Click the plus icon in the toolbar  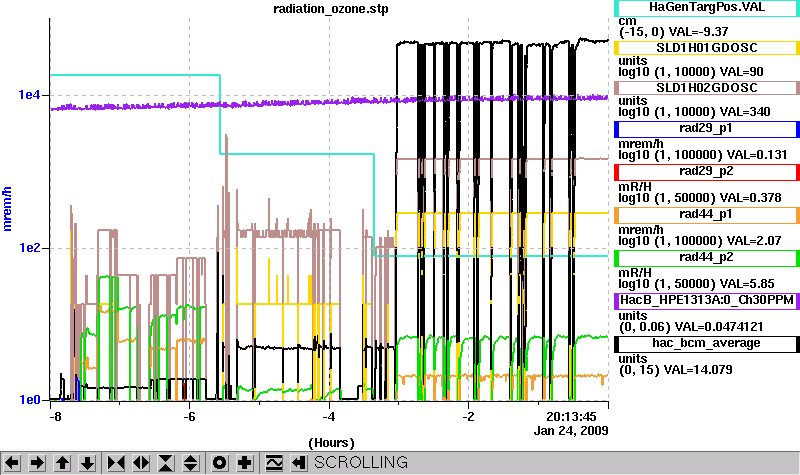pos(245,463)
